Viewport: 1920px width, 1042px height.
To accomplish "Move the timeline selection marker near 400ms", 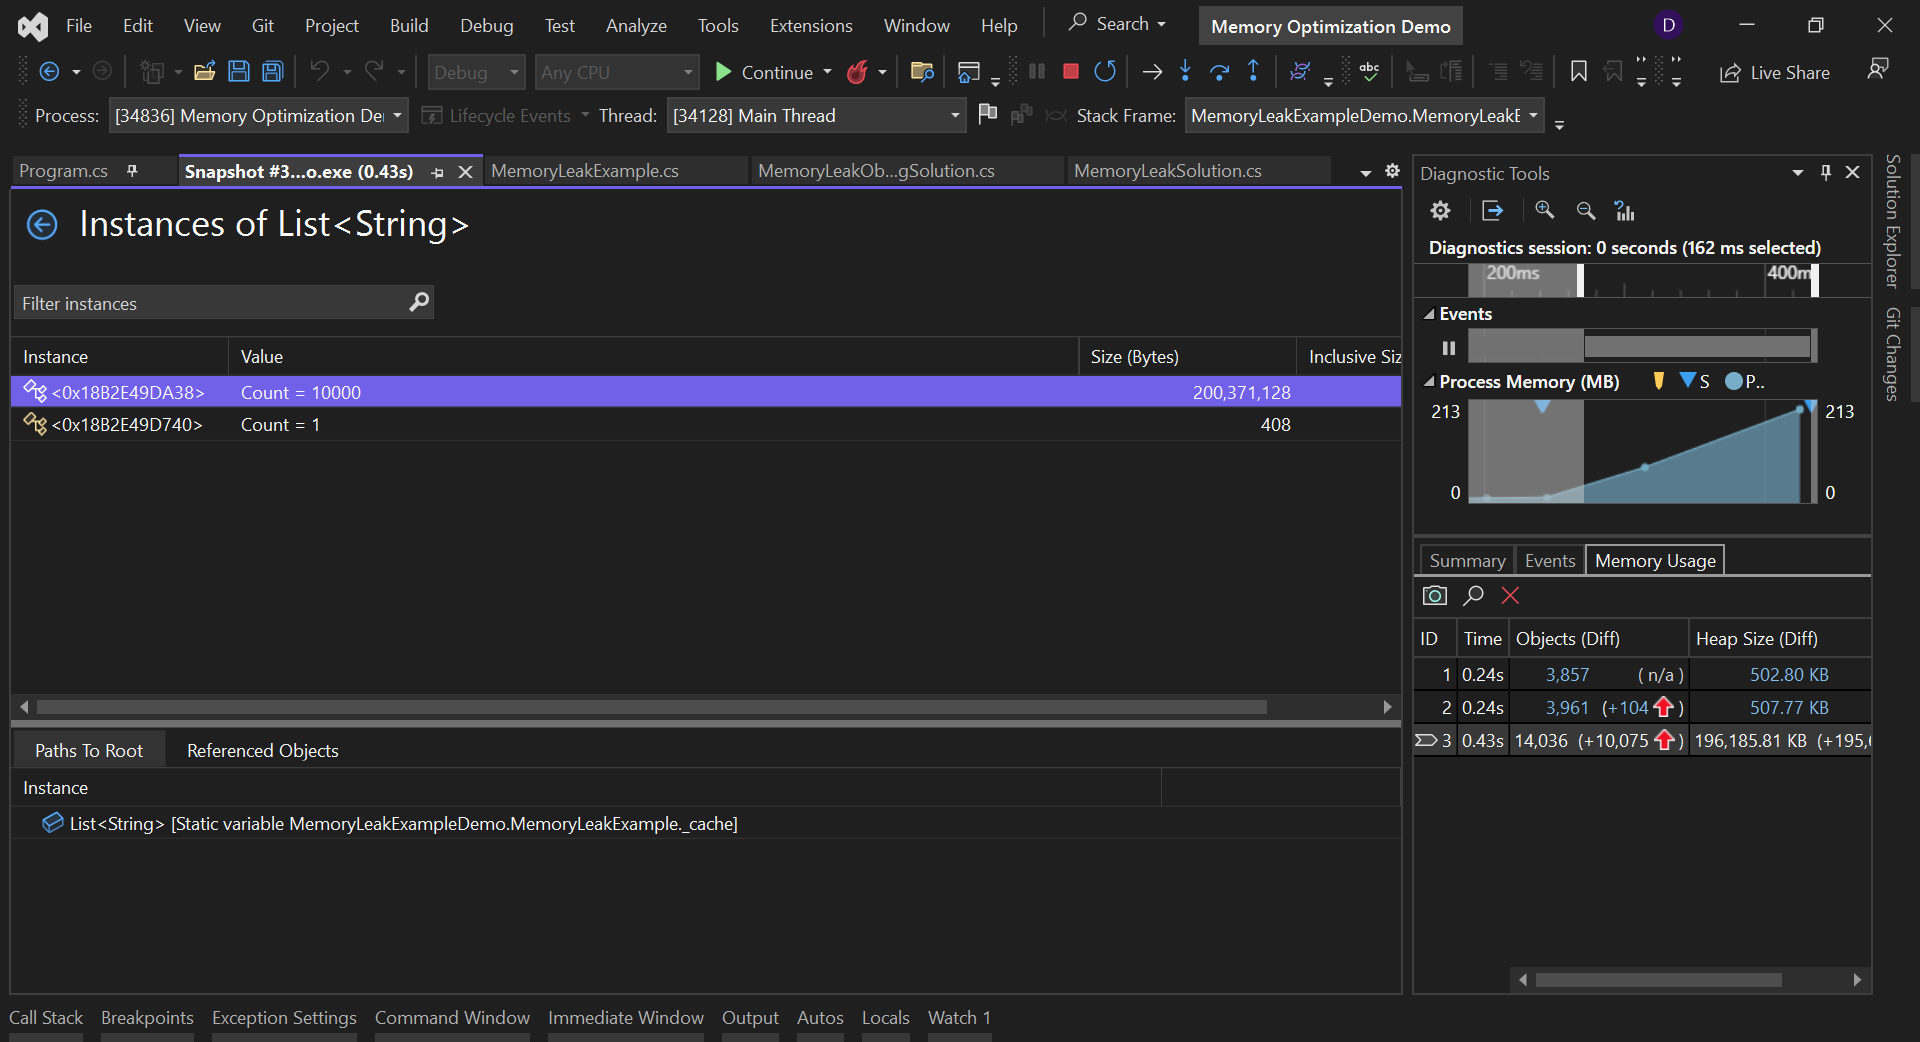I will (x=1814, y=280).
